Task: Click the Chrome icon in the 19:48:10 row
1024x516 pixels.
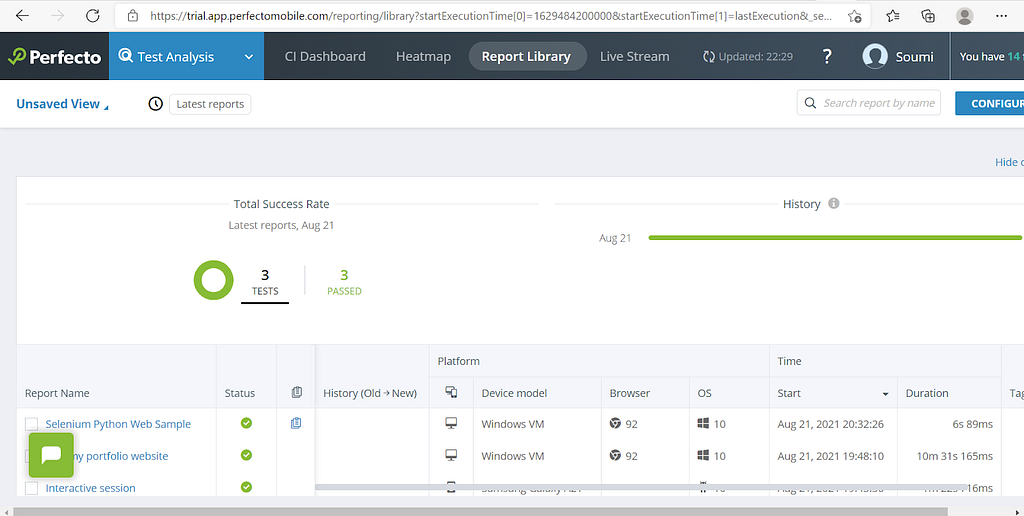Action: (x=615, y=455)
